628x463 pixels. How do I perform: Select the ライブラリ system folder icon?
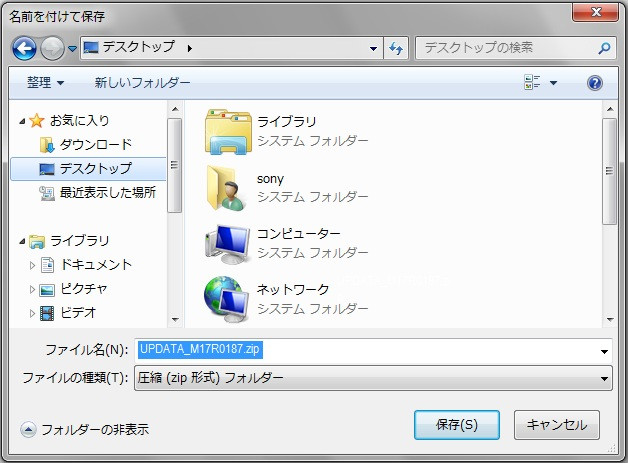pos(226,131)
